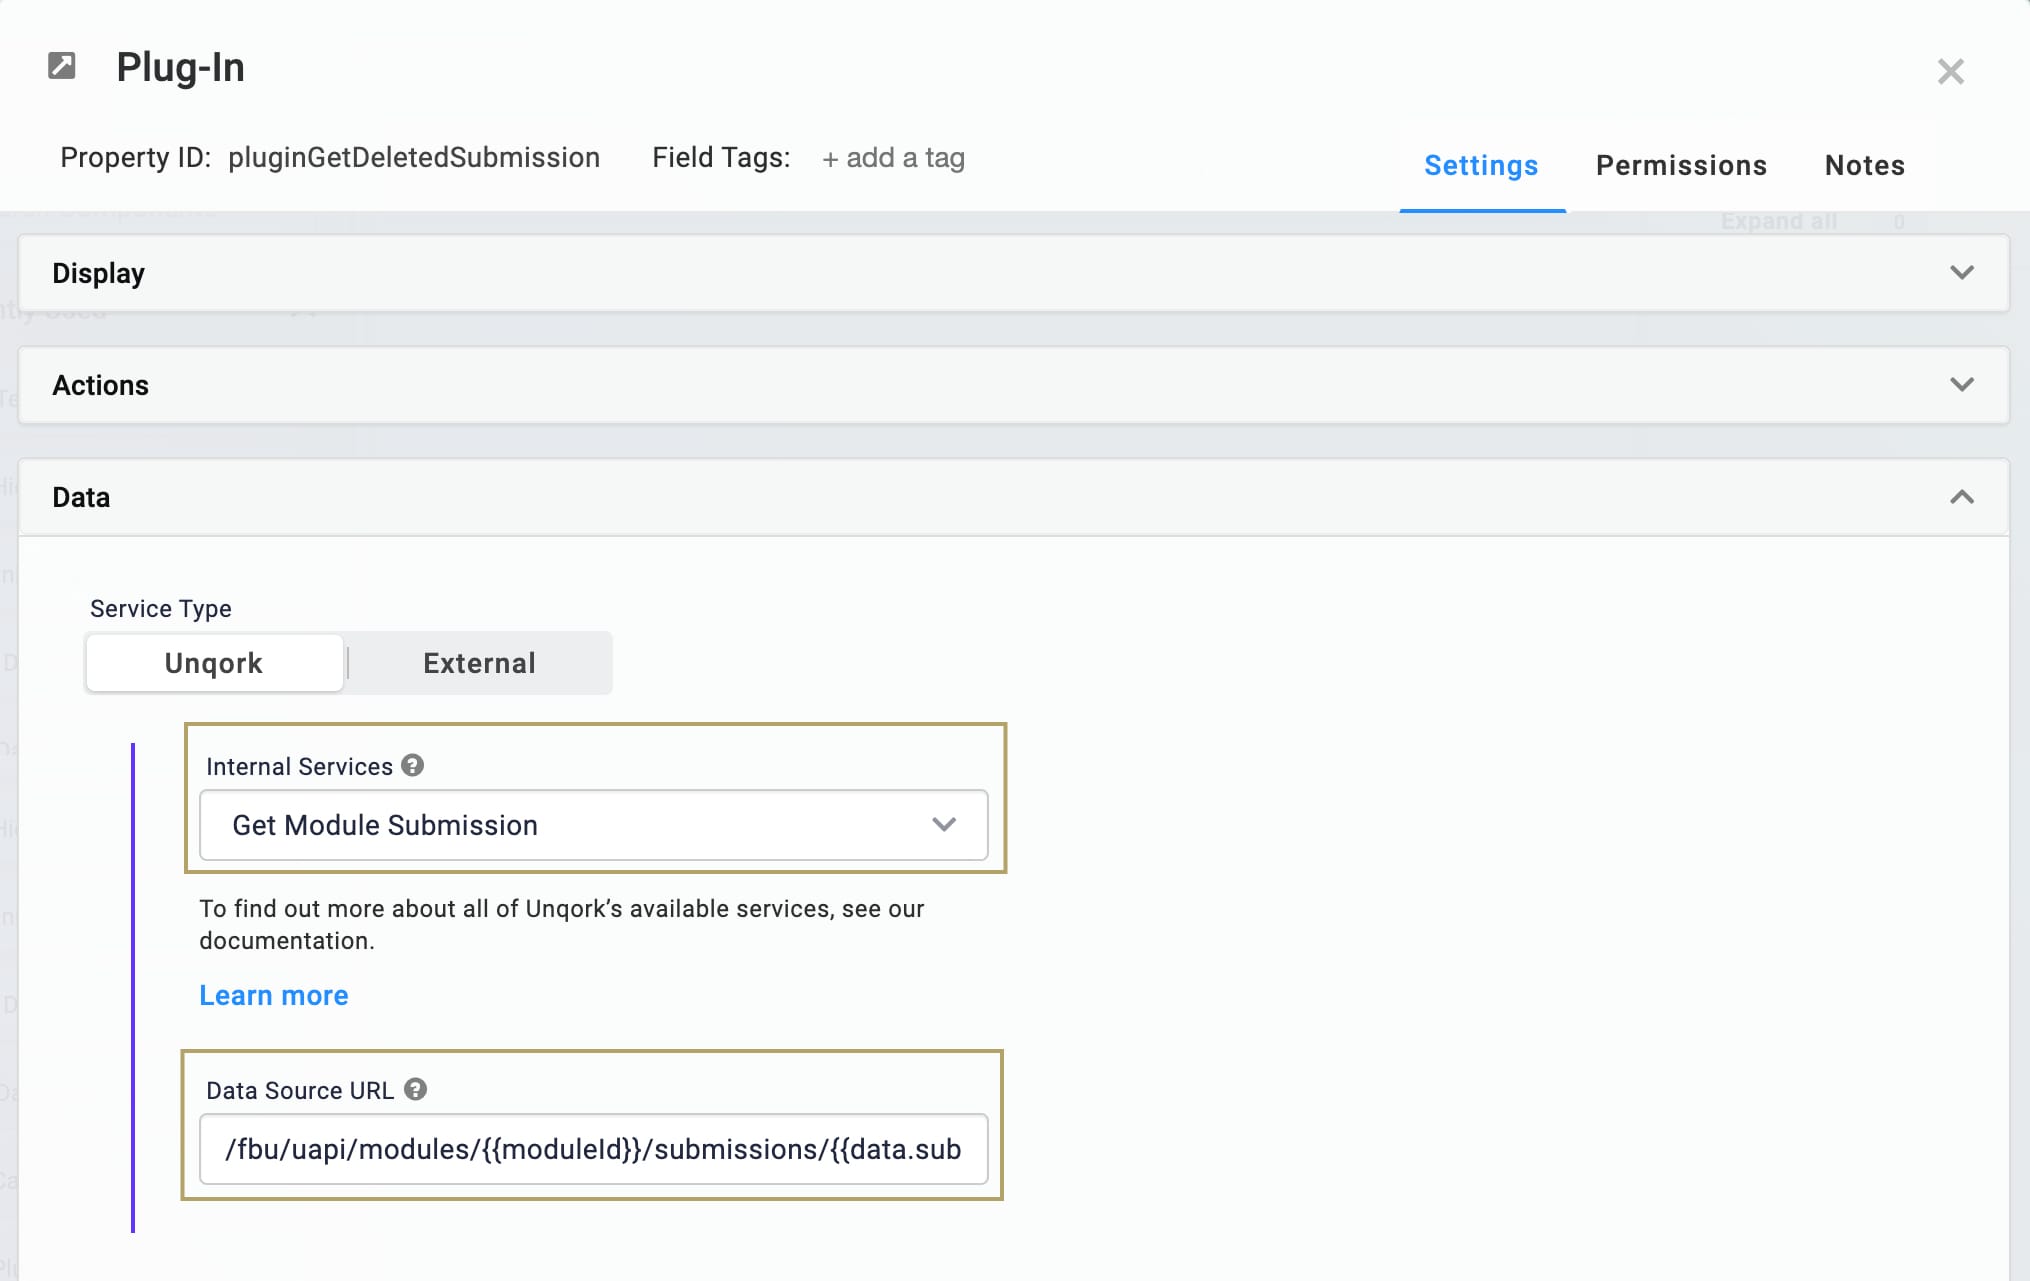The width and height of the screenshot is (2030, 1281).
Task: Switch to the Settings tab
Action: point(1481,165)
